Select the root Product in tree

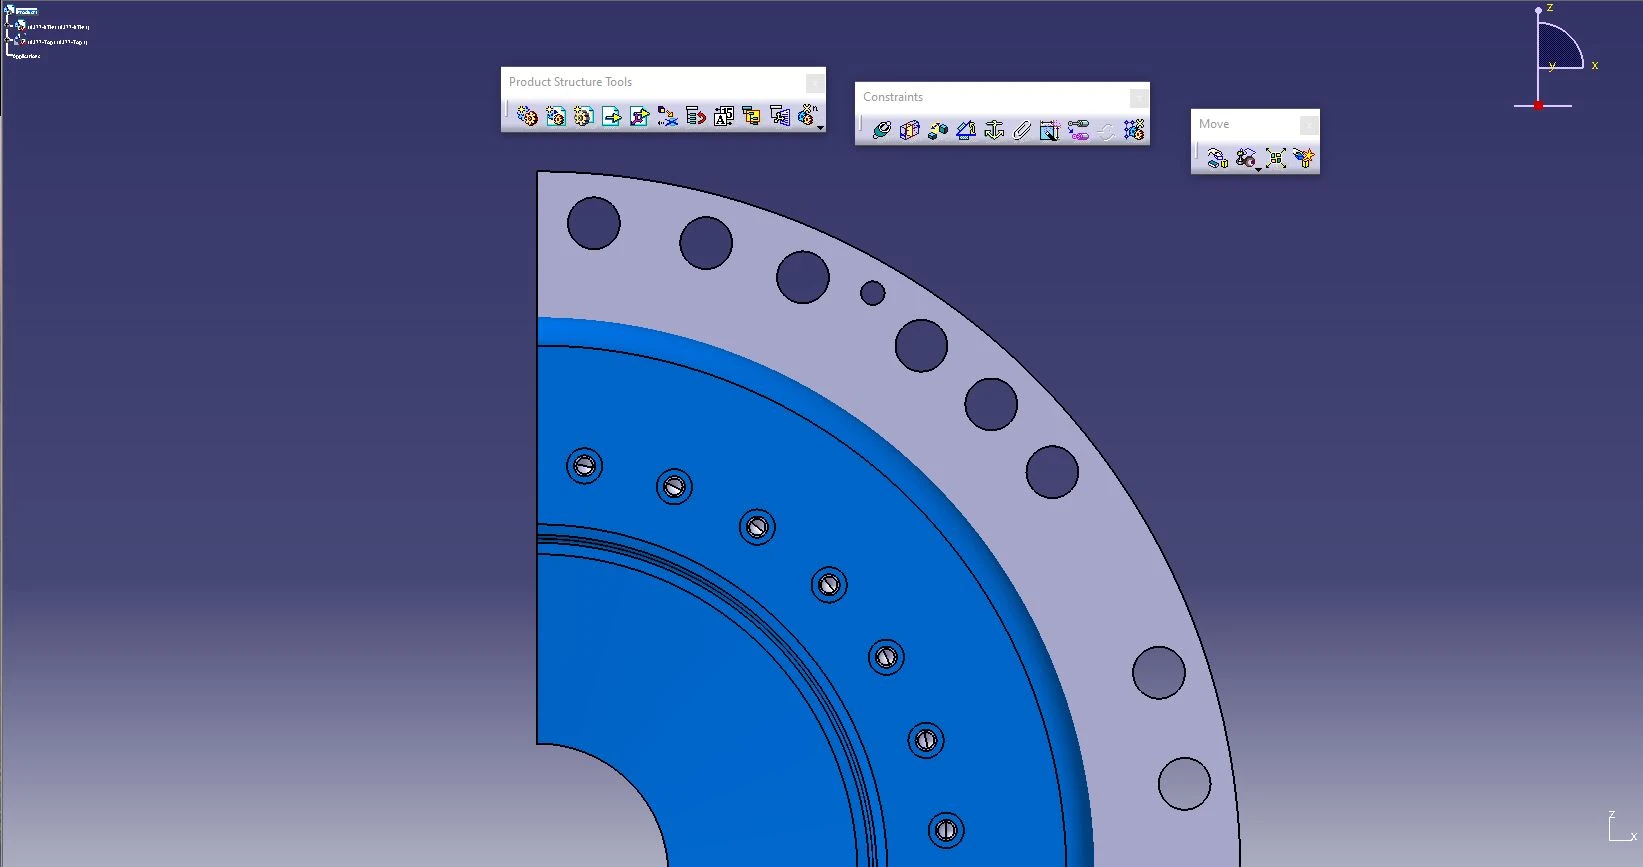pyautogui.click(x=27, y=11)
